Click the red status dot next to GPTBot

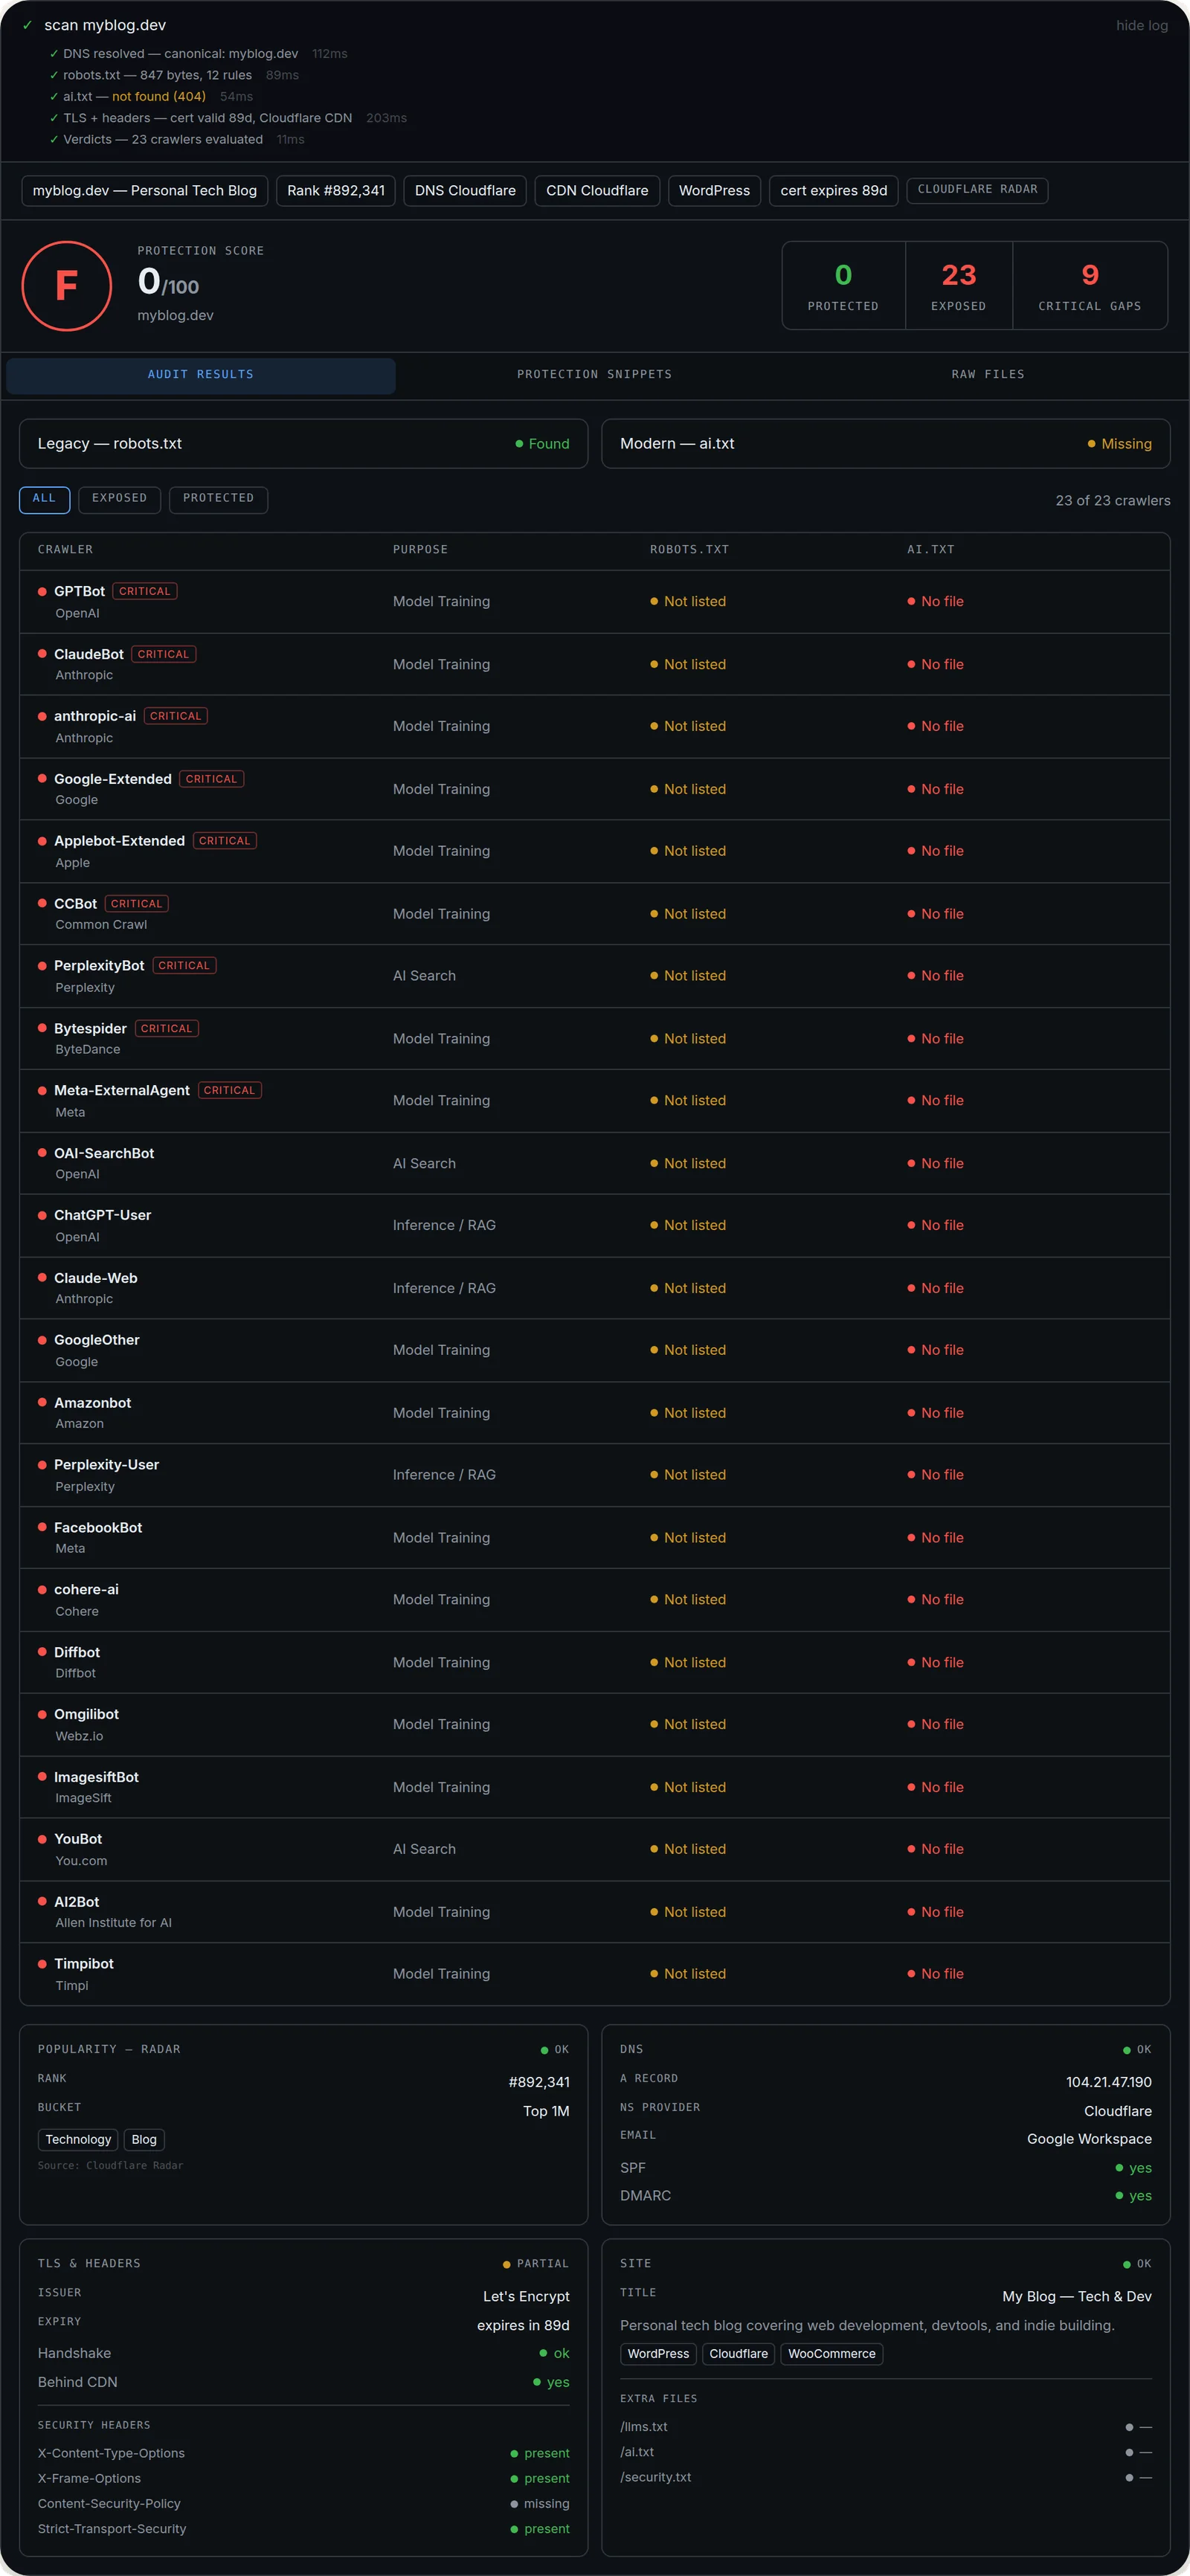[x=42, y=591]
